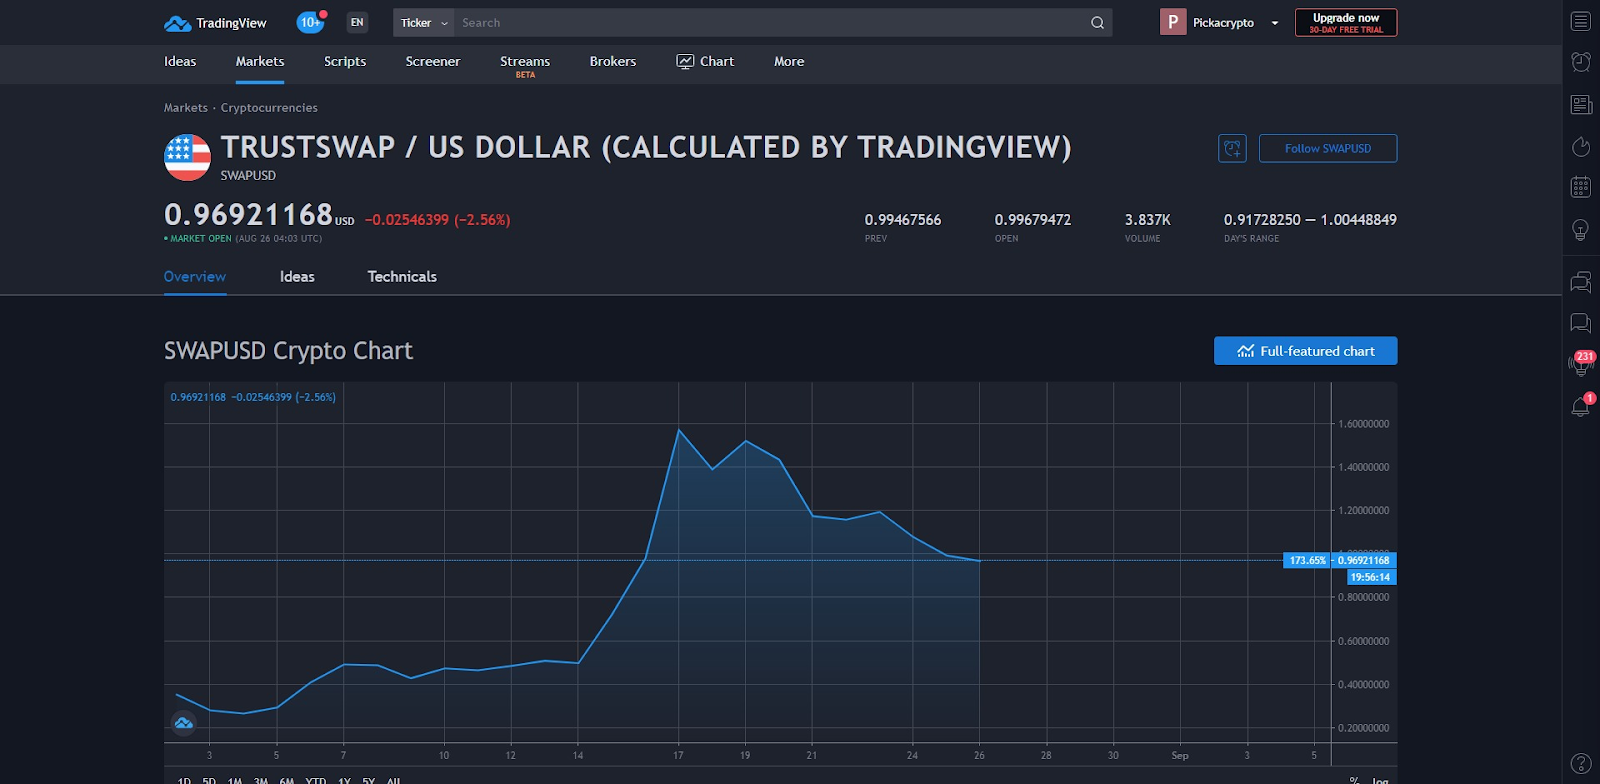Click the Pickacrypto username

(1223, 23)
